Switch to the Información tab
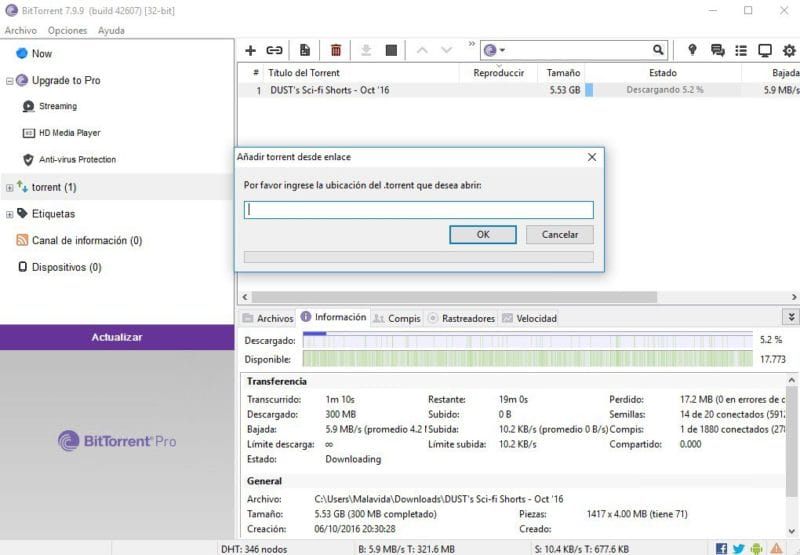Image resolution: width=800 pixels, height=555 pixels. [334, 317]
